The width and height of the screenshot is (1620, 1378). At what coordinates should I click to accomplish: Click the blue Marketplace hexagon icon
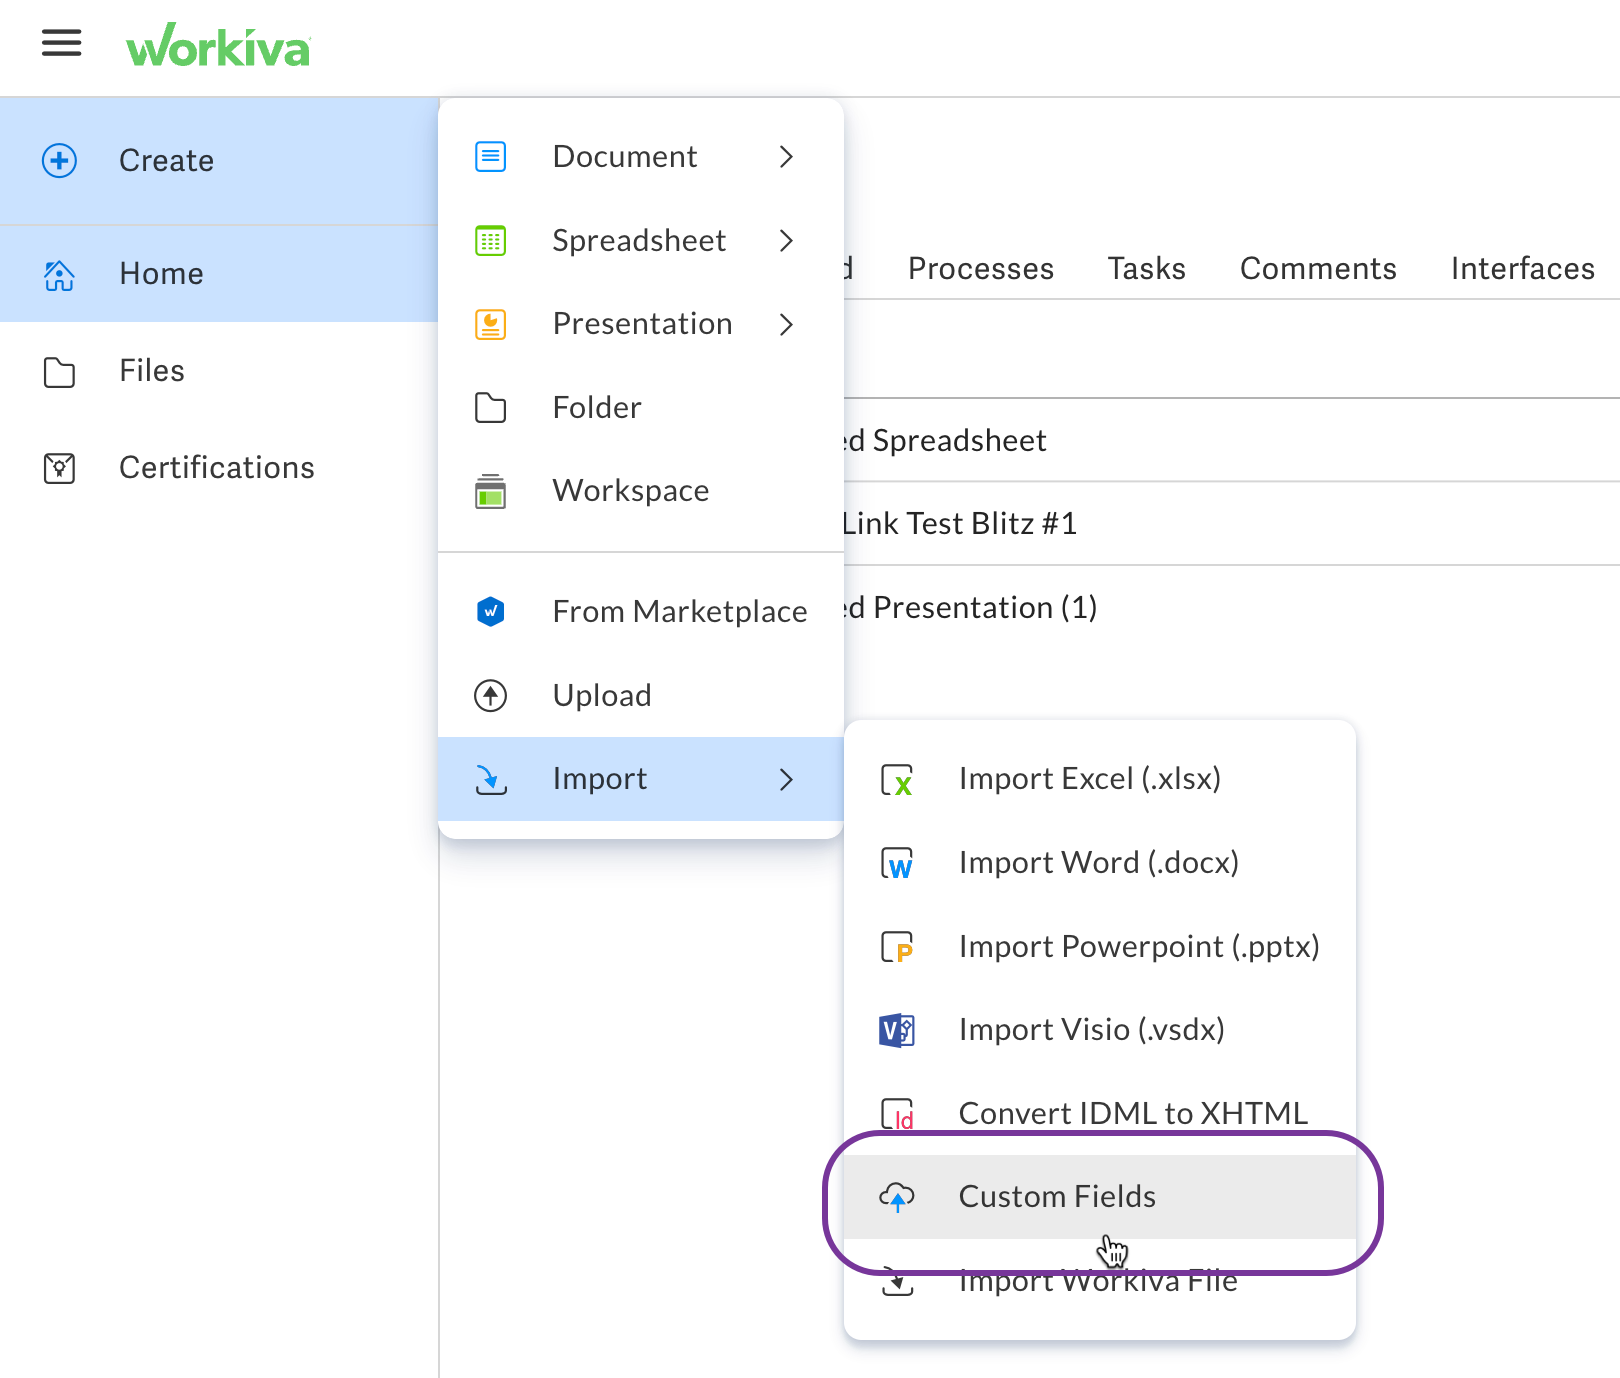[x=490, y=611]
